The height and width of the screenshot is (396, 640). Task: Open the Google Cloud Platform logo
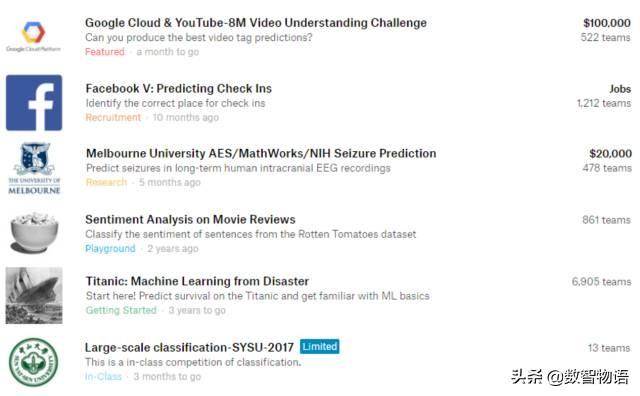click(x=33, y=36)
